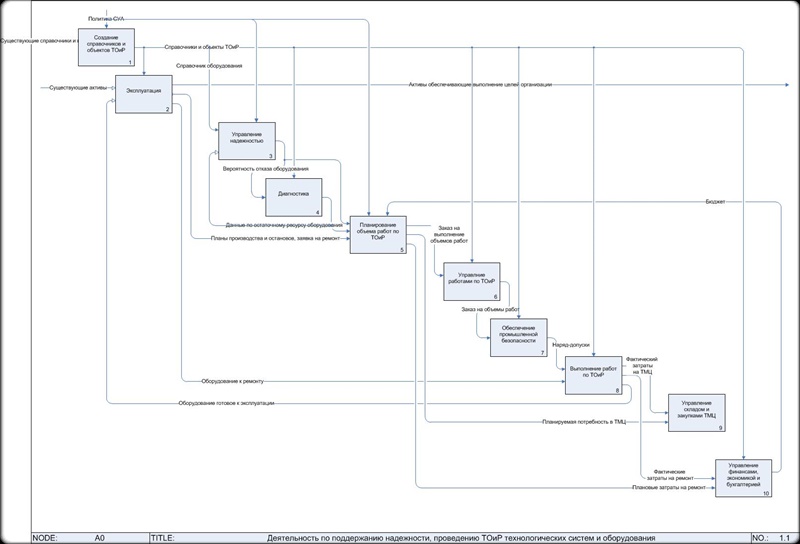Click the 'Справочник оборудования' label
Image resolution: width=800 pixels, height=544 pixels.
coord(208,66)
